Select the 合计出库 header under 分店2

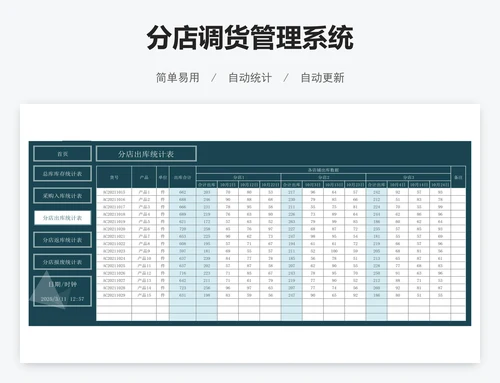pyautogui.click(x=292, y=185)
